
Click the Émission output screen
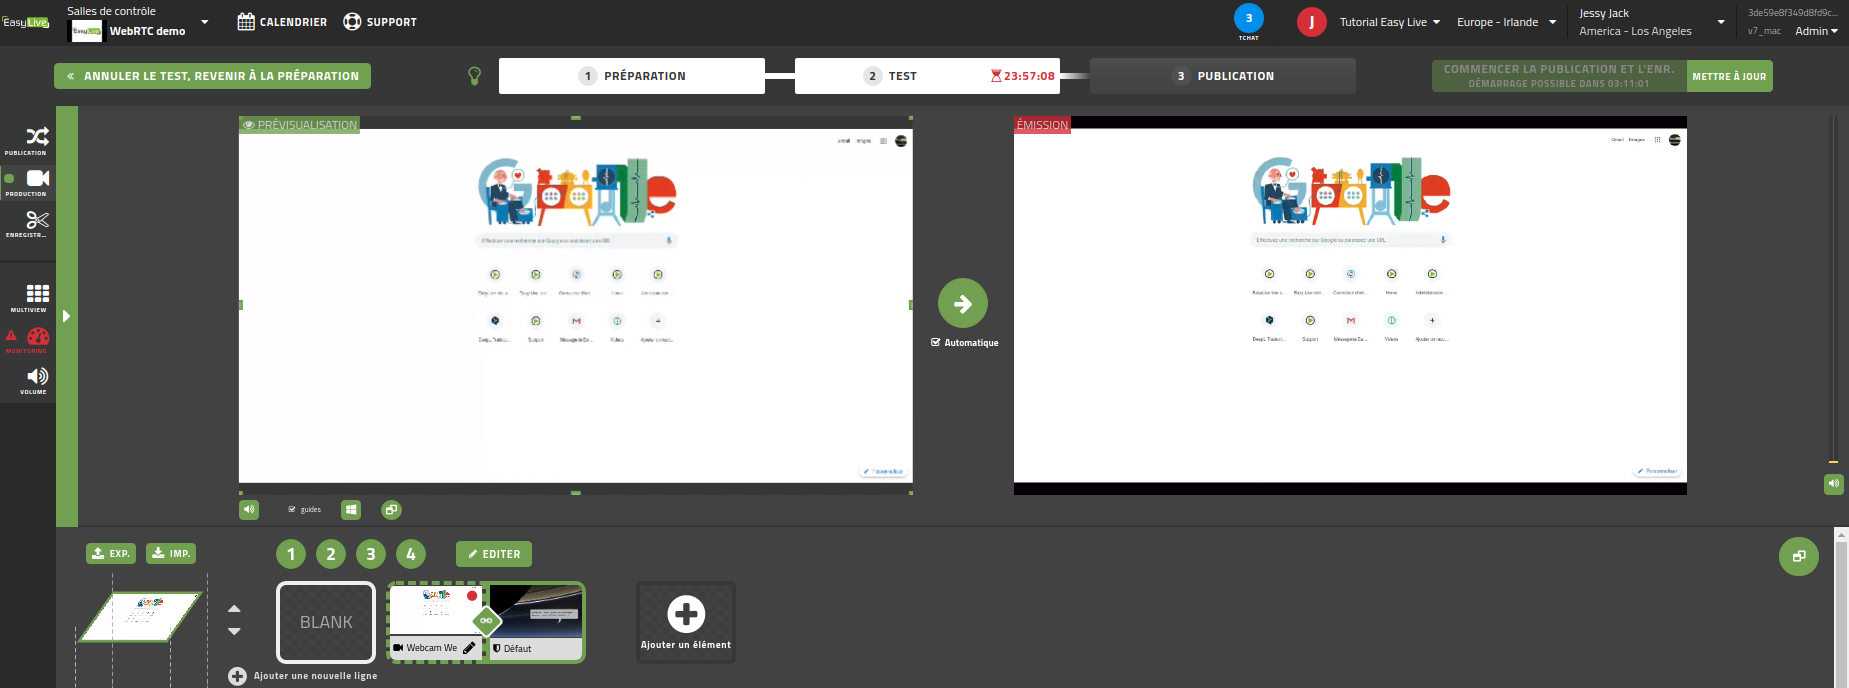1350,306
